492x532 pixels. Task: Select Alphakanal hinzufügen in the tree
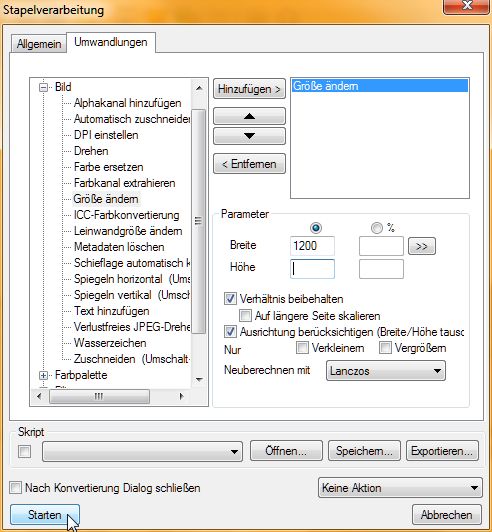128,103
